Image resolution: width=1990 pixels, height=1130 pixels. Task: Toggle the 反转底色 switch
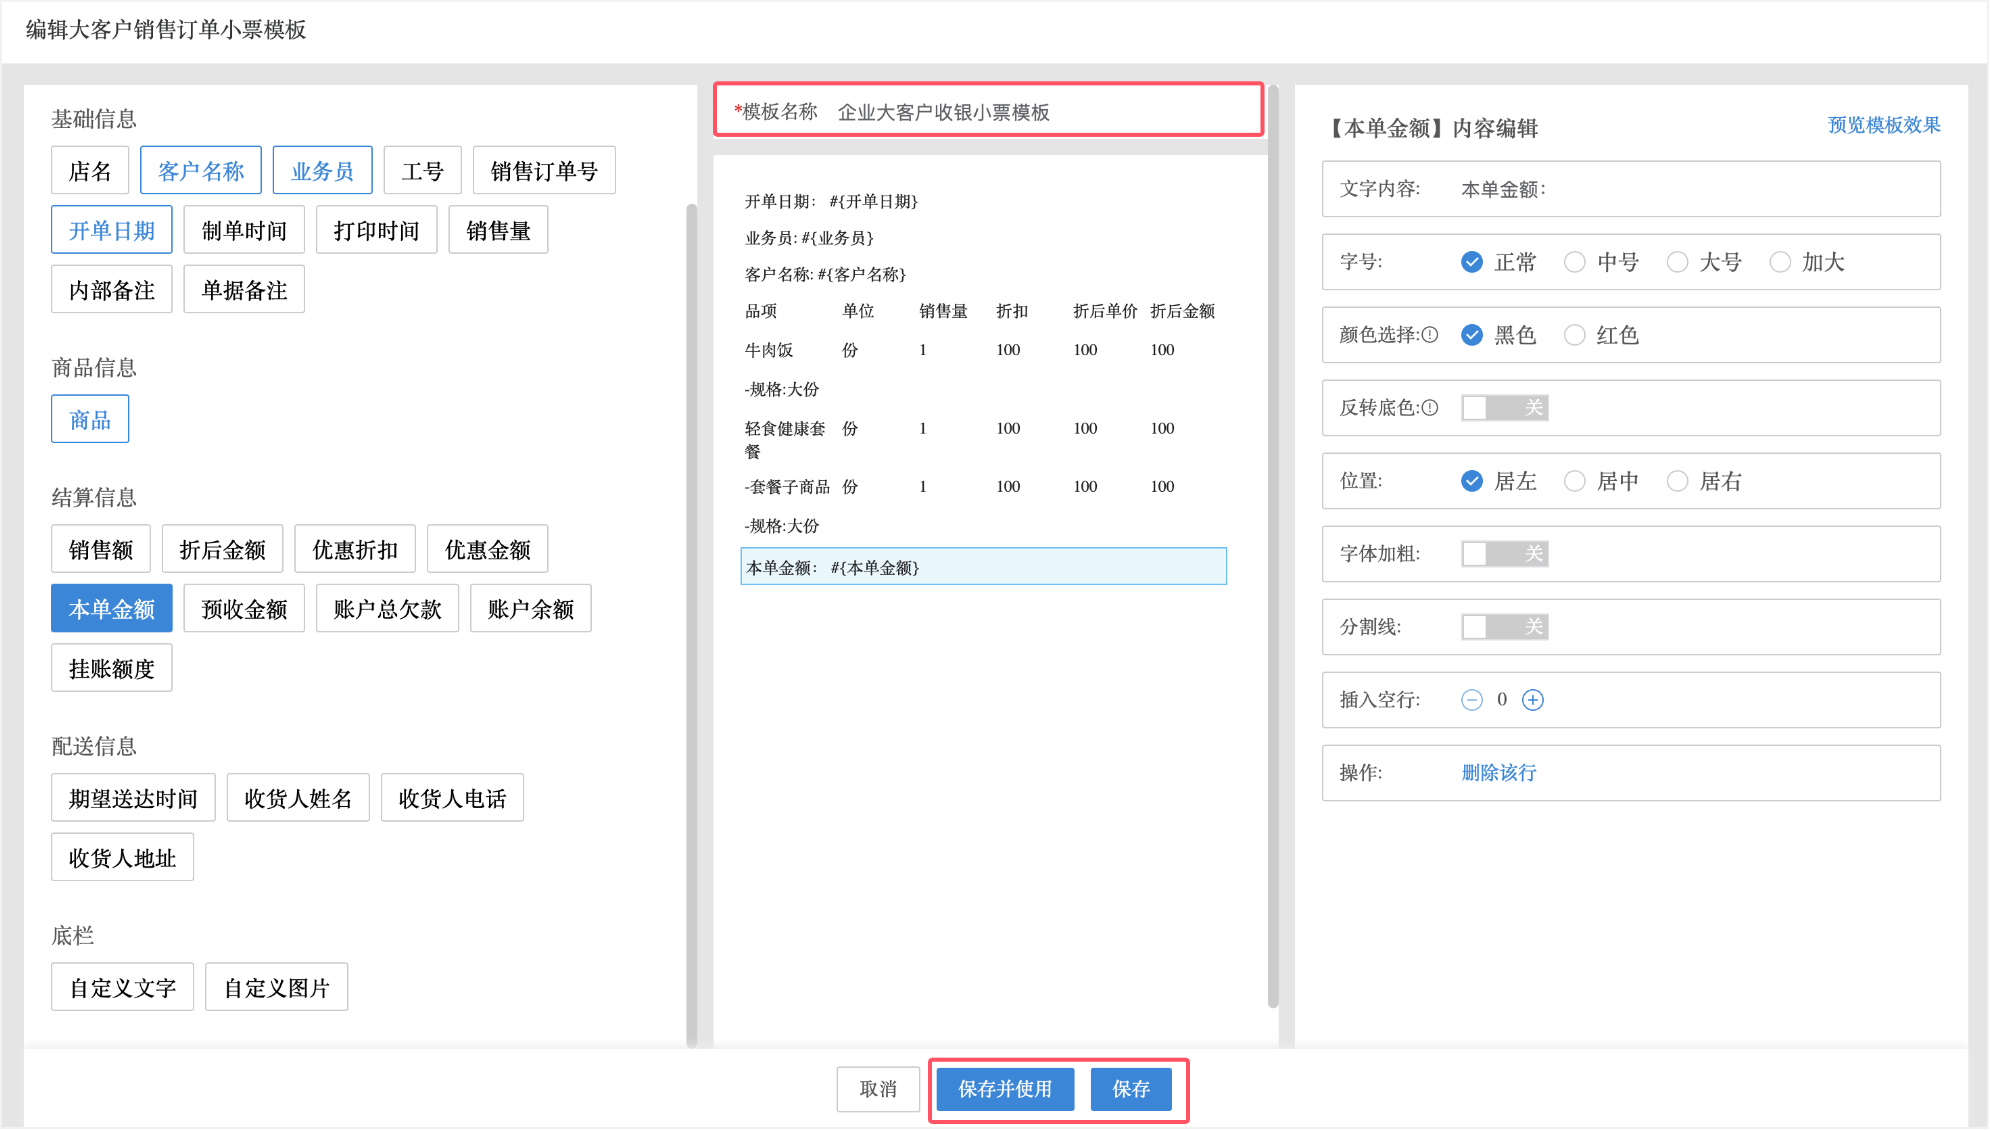click(x=1504, y=408)
